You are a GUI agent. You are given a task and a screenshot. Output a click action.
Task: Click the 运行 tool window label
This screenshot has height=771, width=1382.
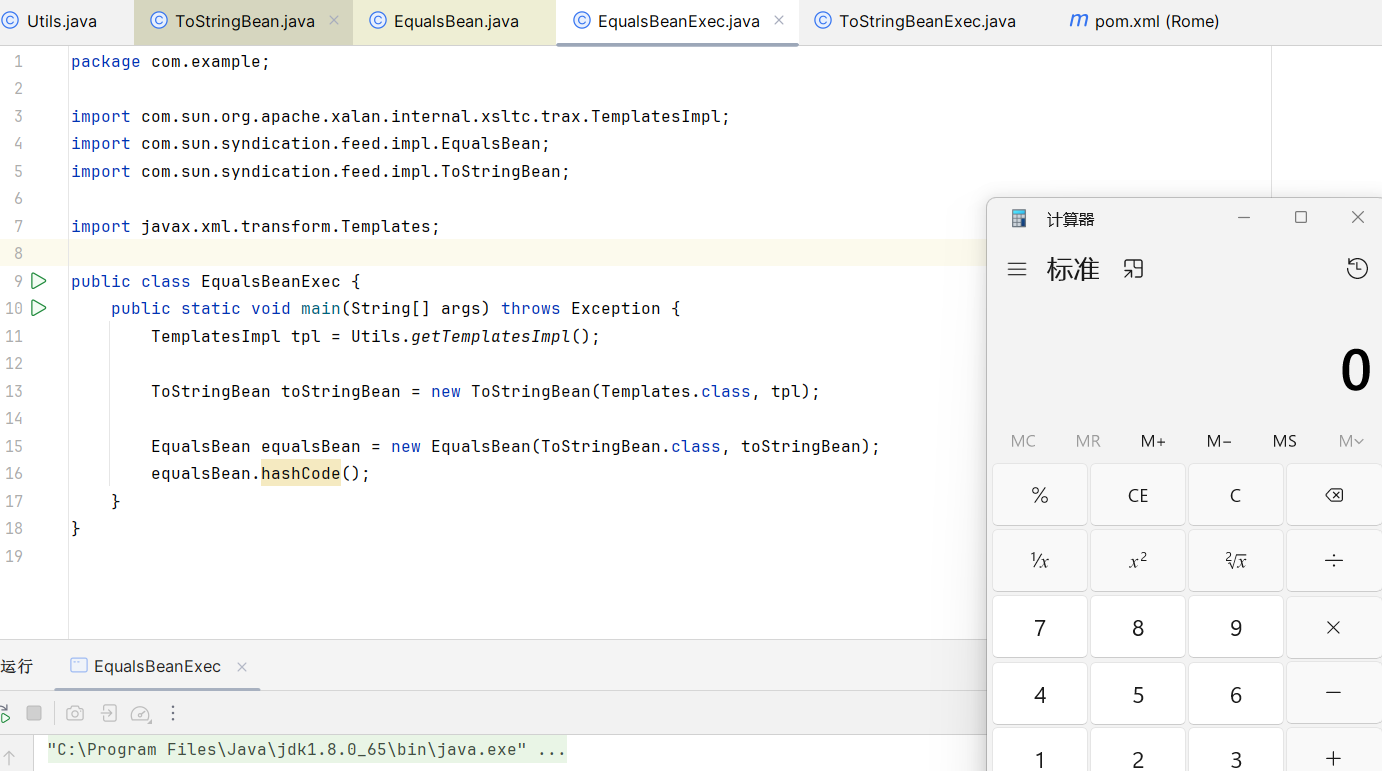17,666
